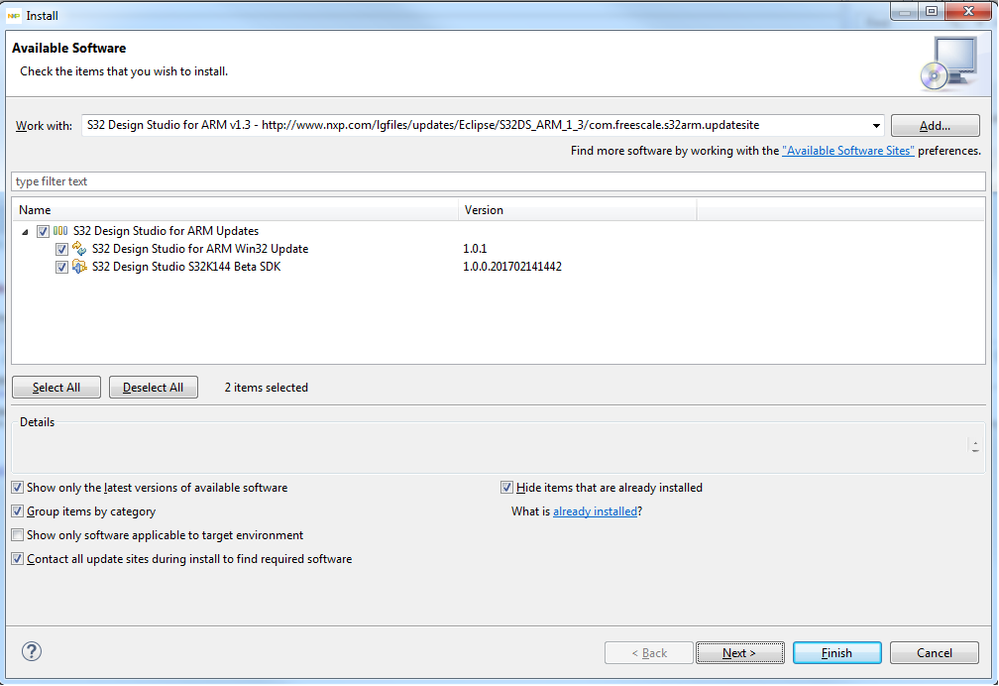The height and width of the screenshot is (686, 999).
Task: Toggle Contact all update sites during install
Action: click(x=18, y=559)
